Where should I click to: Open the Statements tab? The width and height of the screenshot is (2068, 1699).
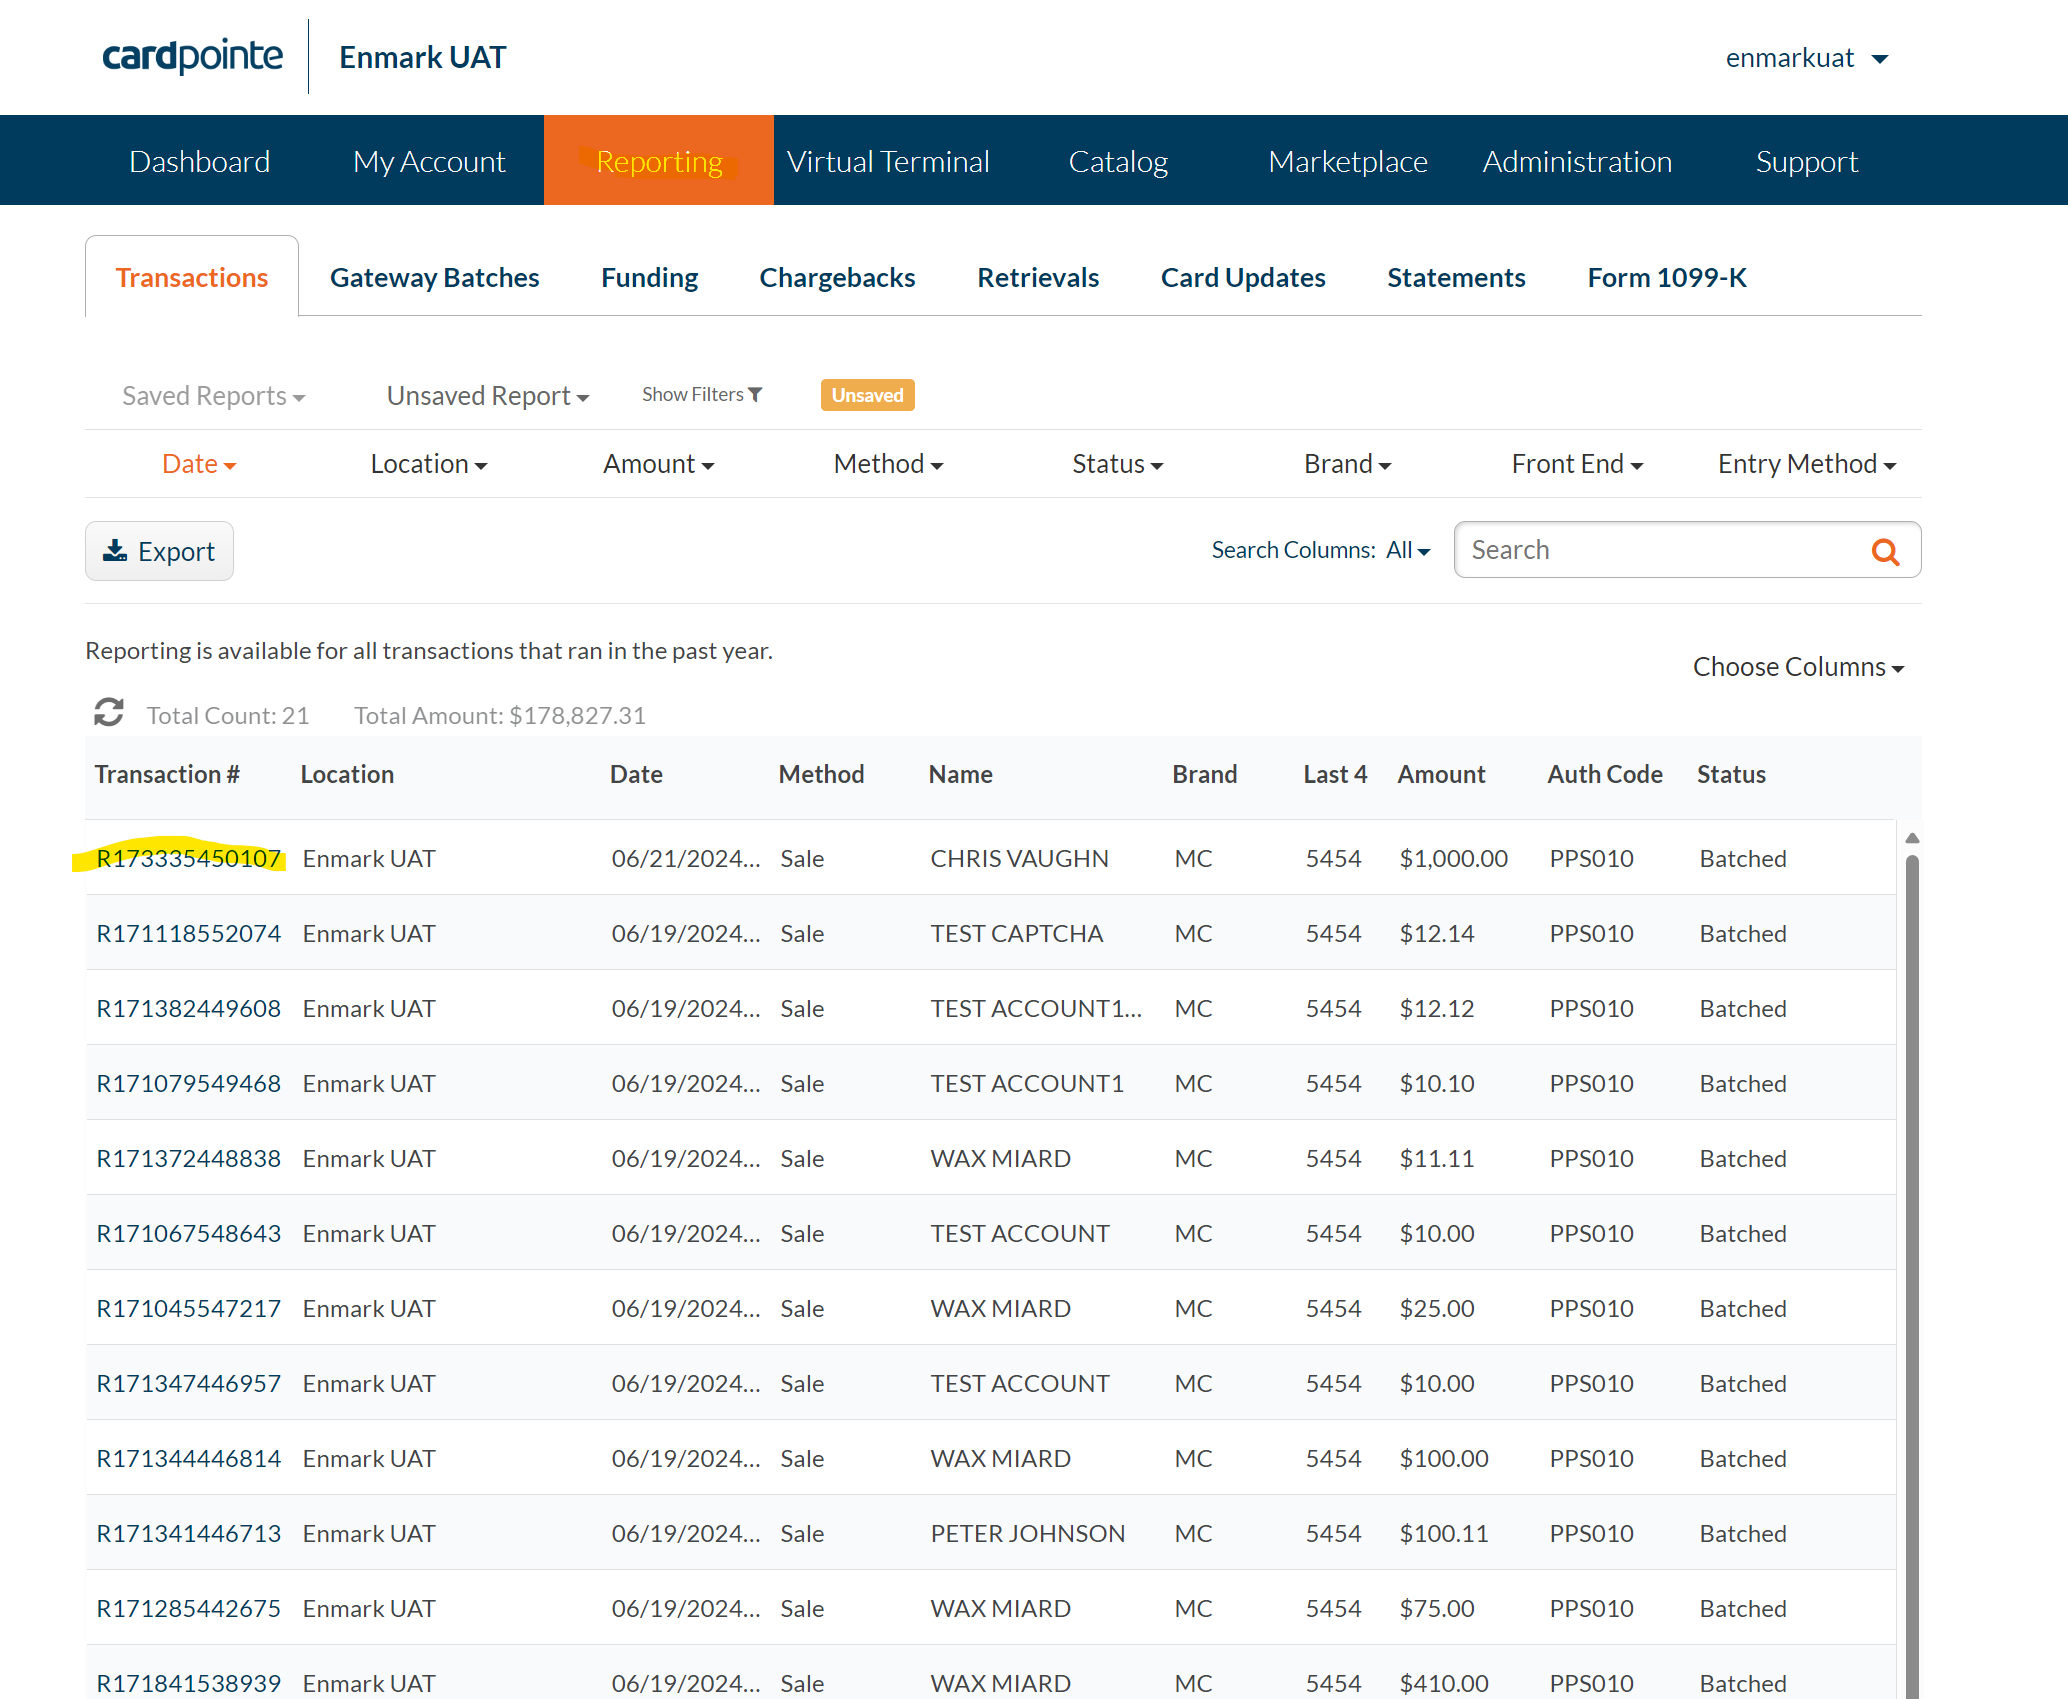pyautogui.click(x=1456, y=277)
